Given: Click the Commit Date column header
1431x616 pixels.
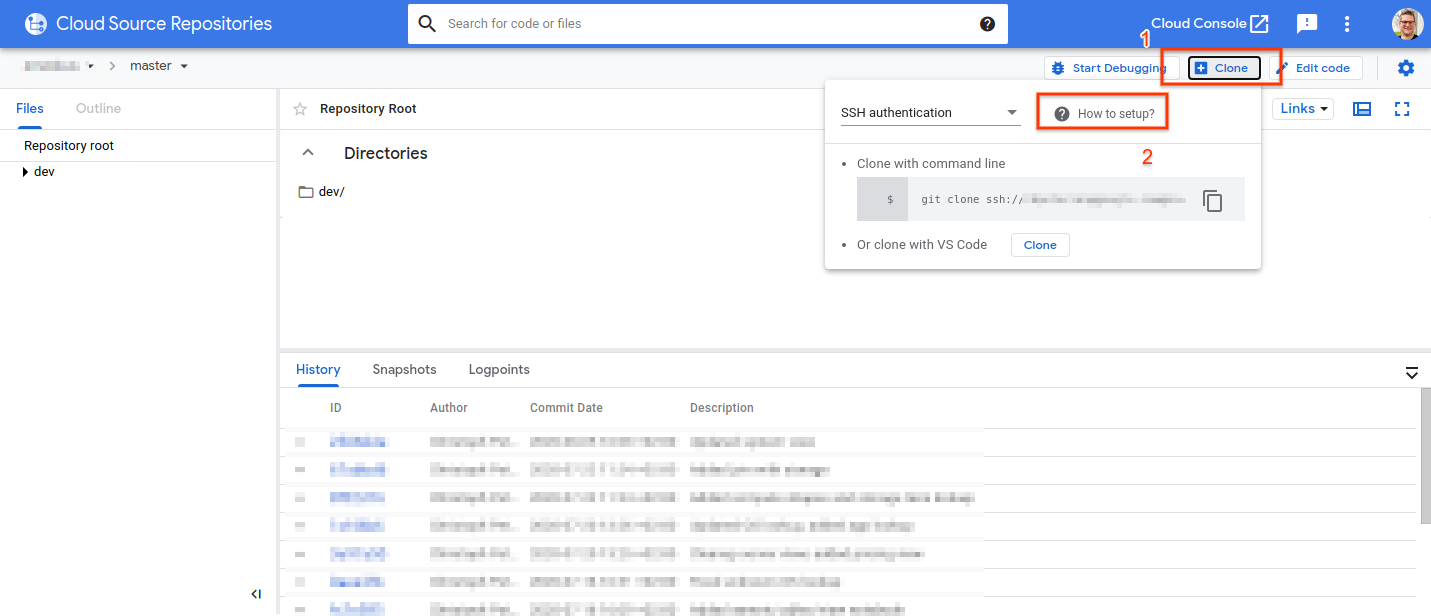Looking at the screenshot, I should (x=566, y=408).
